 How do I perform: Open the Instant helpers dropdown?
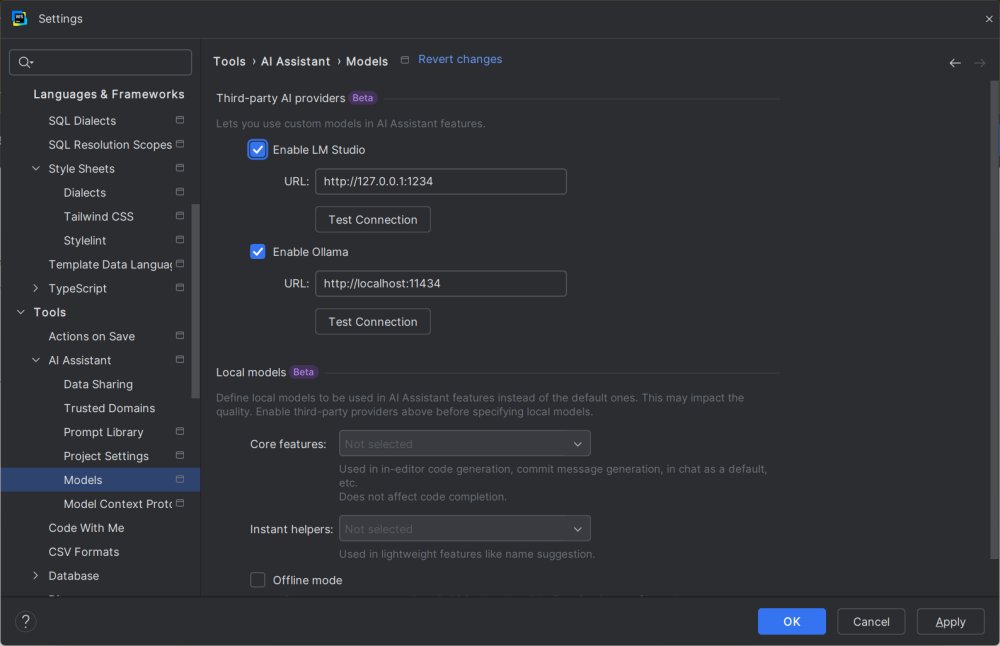pyautogui.click(x=465, y=529)
